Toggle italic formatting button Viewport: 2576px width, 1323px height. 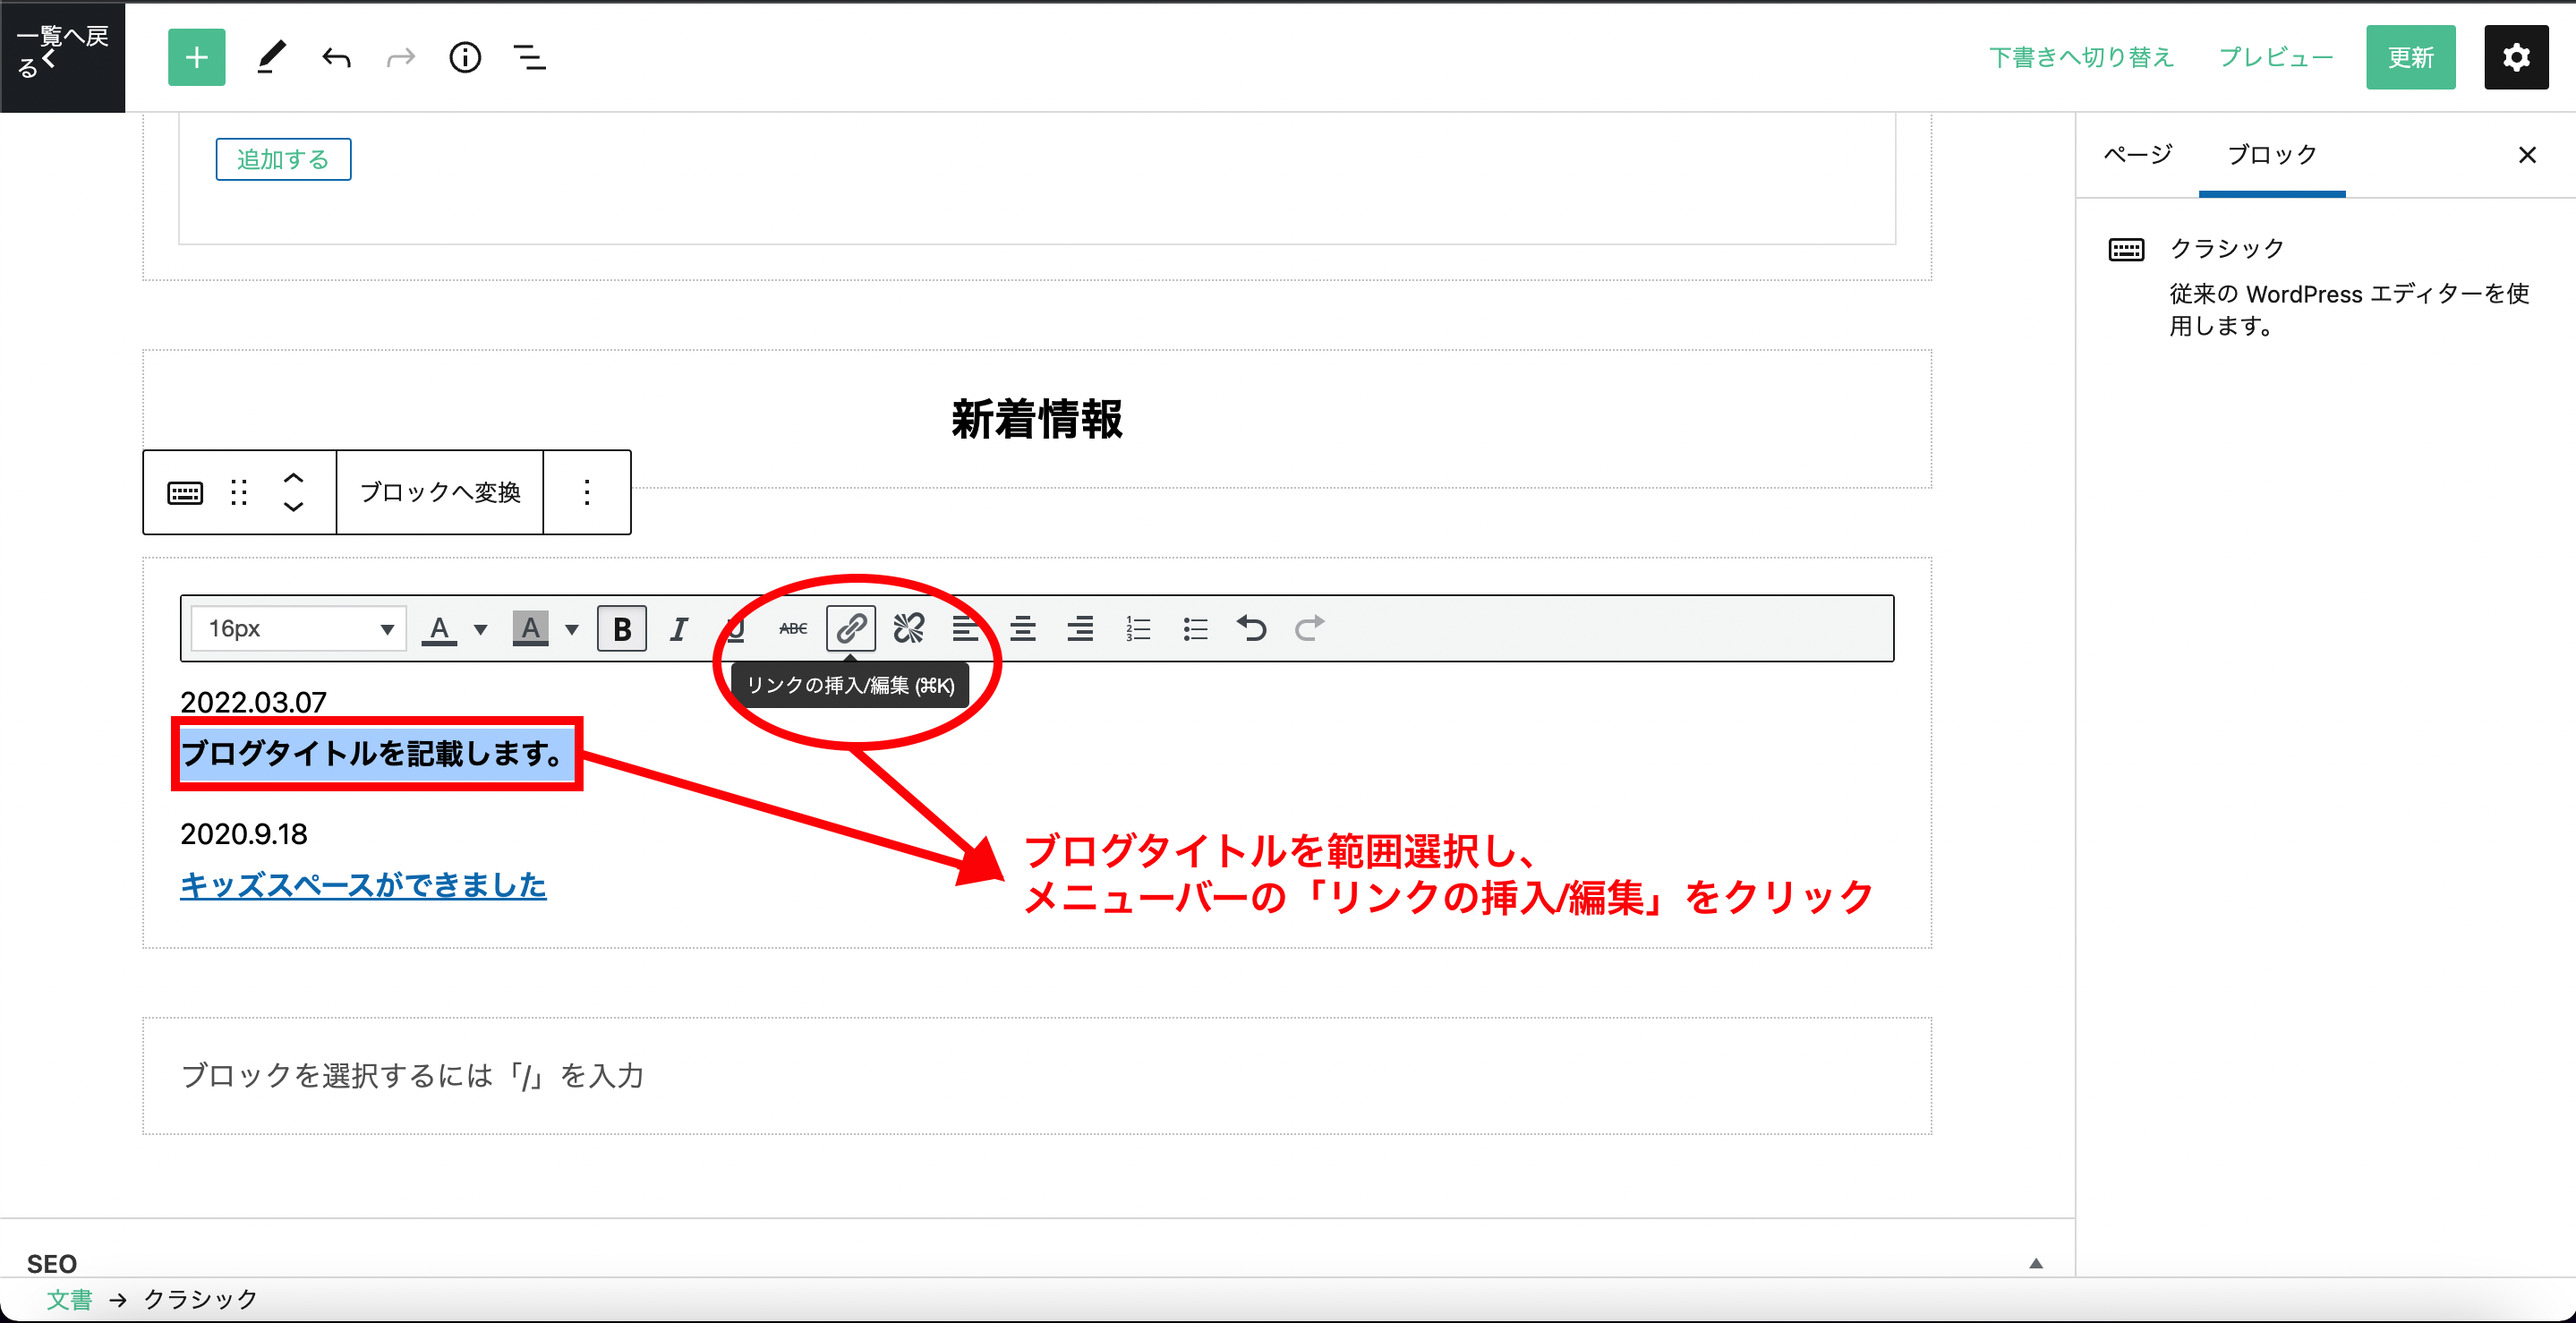click(x=679, y=628)
